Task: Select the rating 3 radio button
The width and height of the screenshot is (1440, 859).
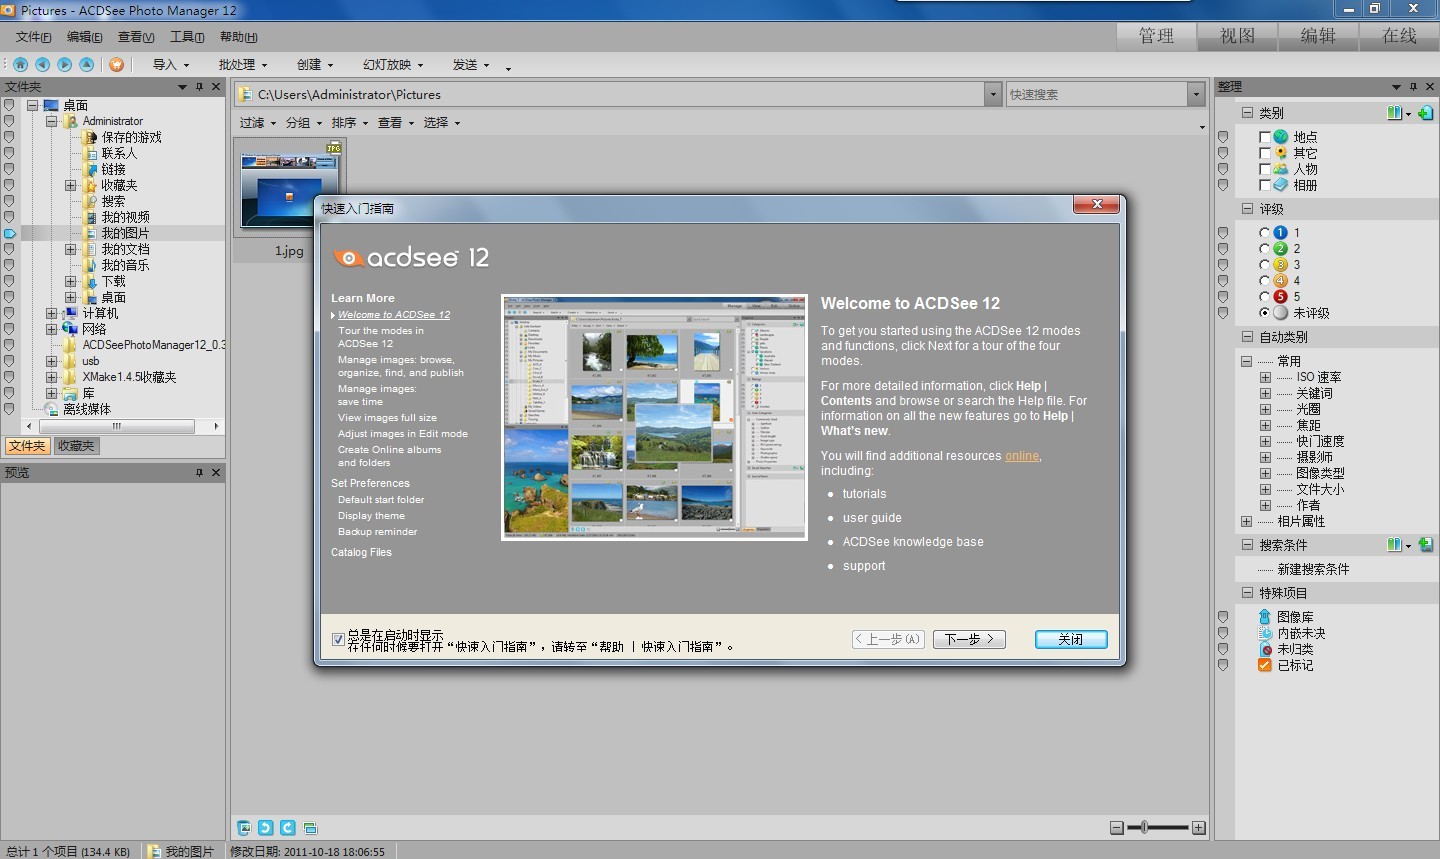Action: point(1265,265)
